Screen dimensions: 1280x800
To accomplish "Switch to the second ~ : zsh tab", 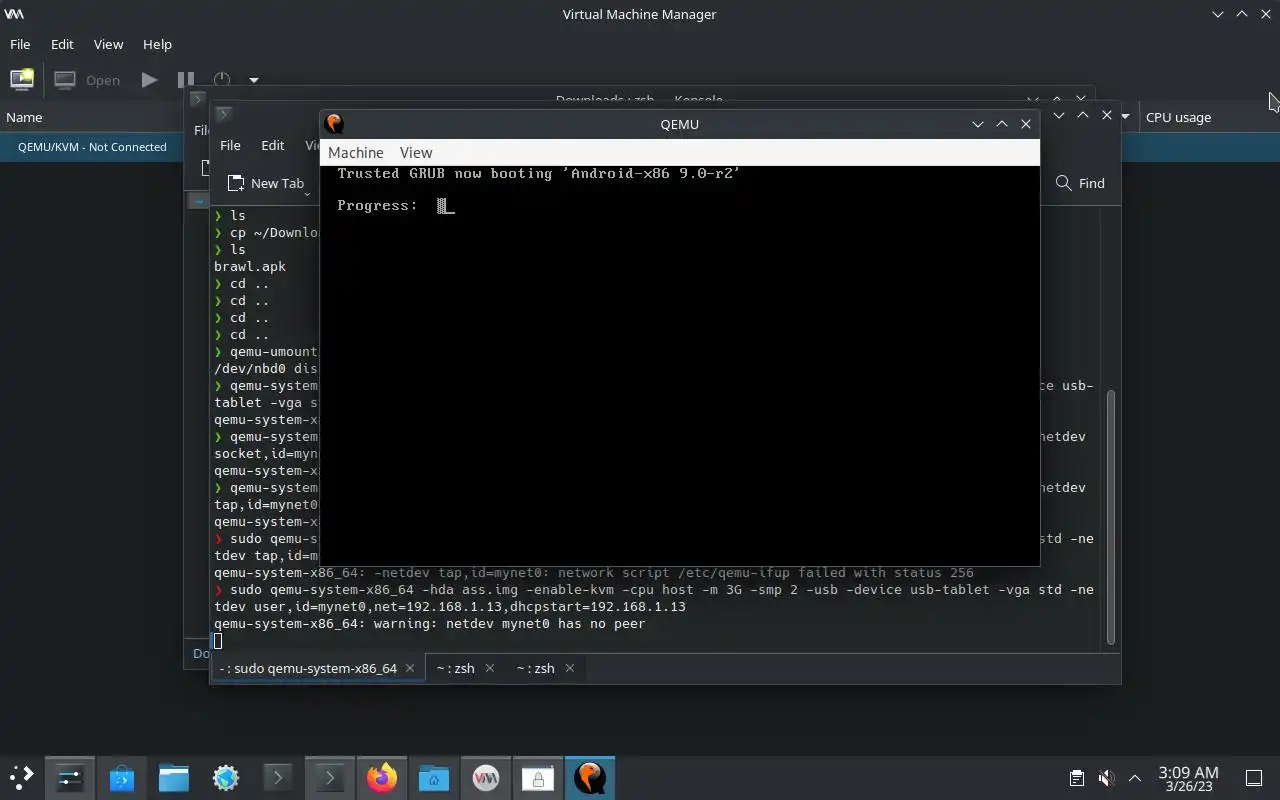I will (x=545, y=668).
